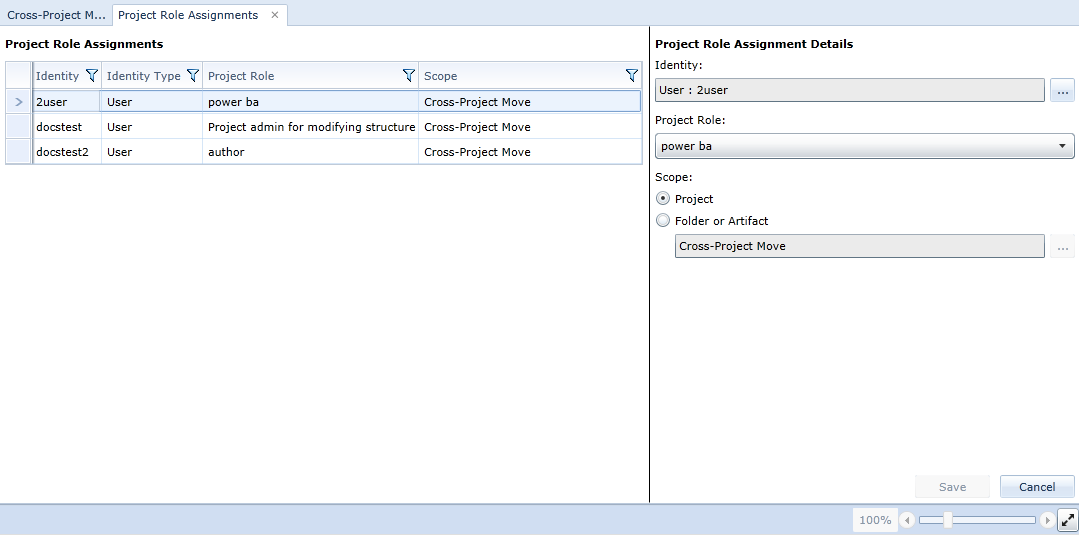Image resolution: width=1079 pixels, height=535 pixels.
Task: Select the docstest assignment row
Action: pyautogui.click(x=323, y=127)
